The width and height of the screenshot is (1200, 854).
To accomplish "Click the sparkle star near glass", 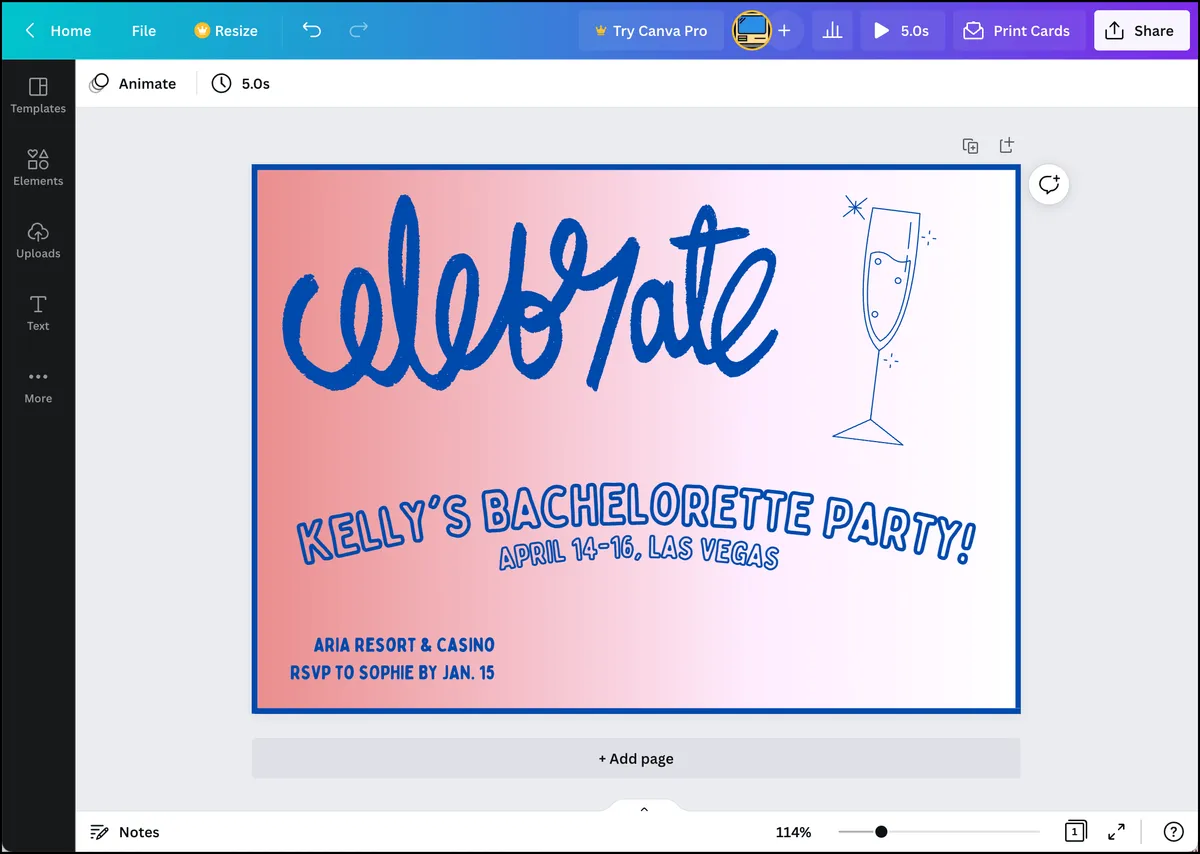I will pyautogui.click(x=855, y=207).
